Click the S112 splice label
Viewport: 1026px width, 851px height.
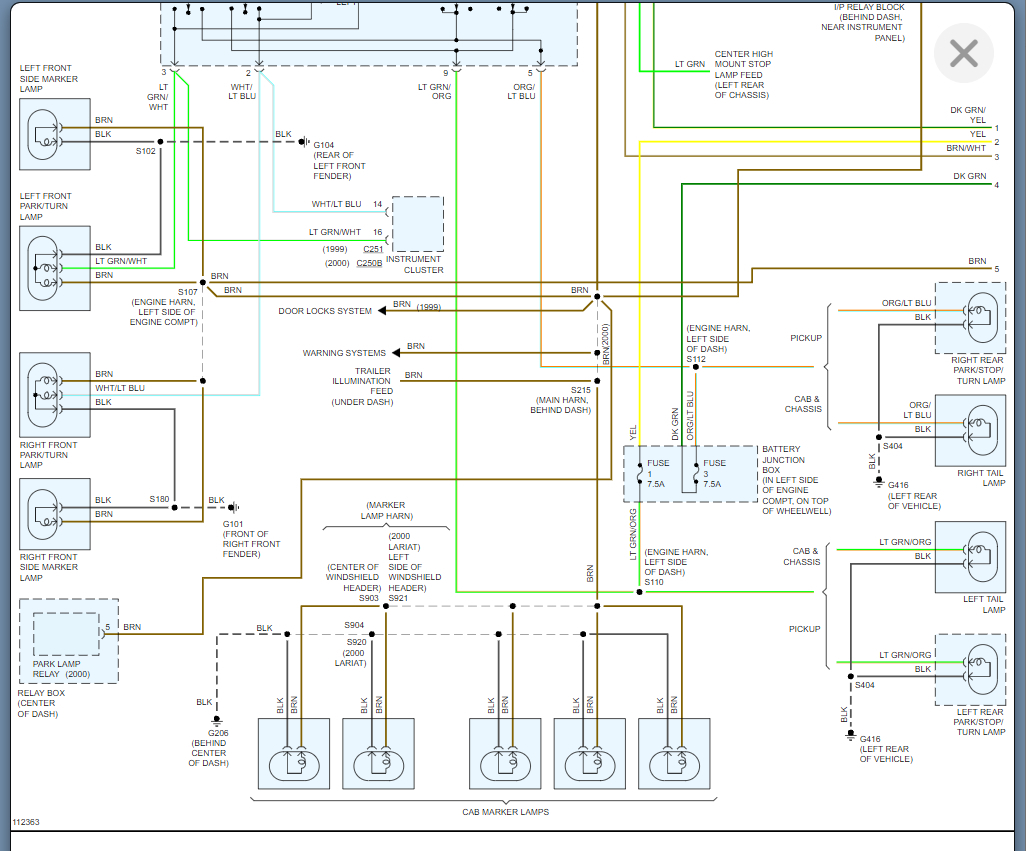pyautogui.click(x=696, y=359)
